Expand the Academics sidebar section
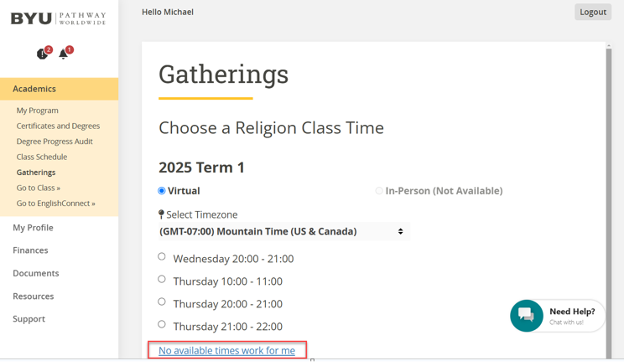Image resolution: width=624 pixels, height=362 pixels. [x=59, y=89]
